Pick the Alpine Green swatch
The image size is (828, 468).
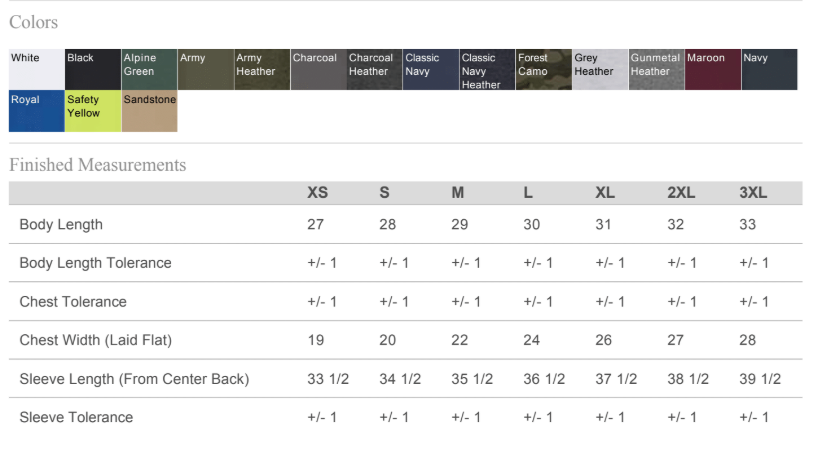tap(149, 70)
